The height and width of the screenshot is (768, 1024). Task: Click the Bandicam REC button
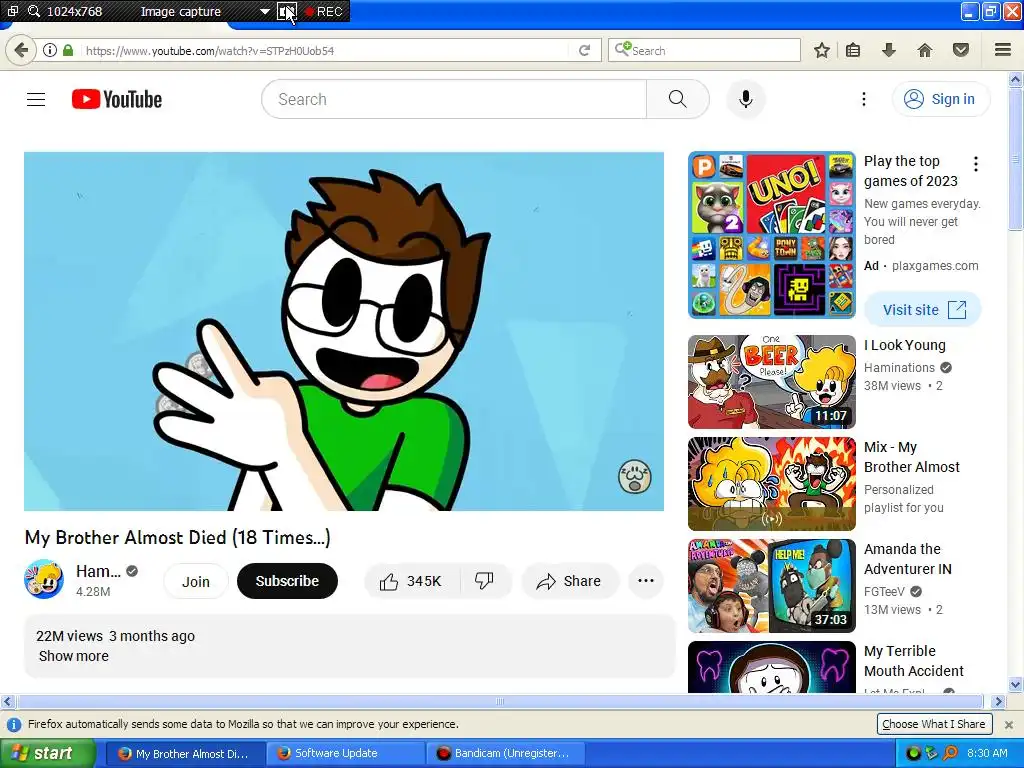coord(324,12)
